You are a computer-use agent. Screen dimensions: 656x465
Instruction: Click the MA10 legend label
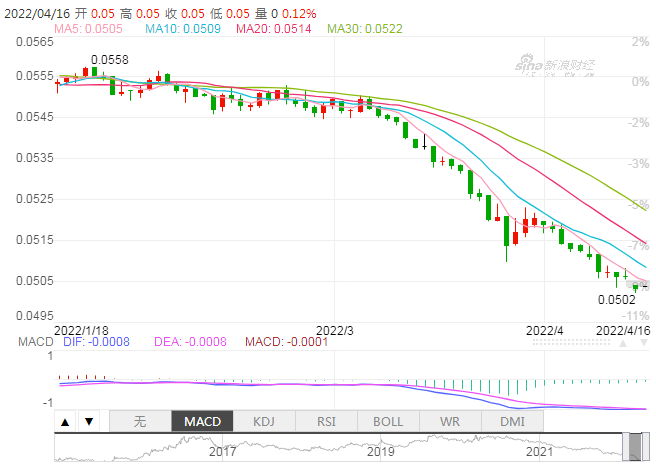pos(180,29)
